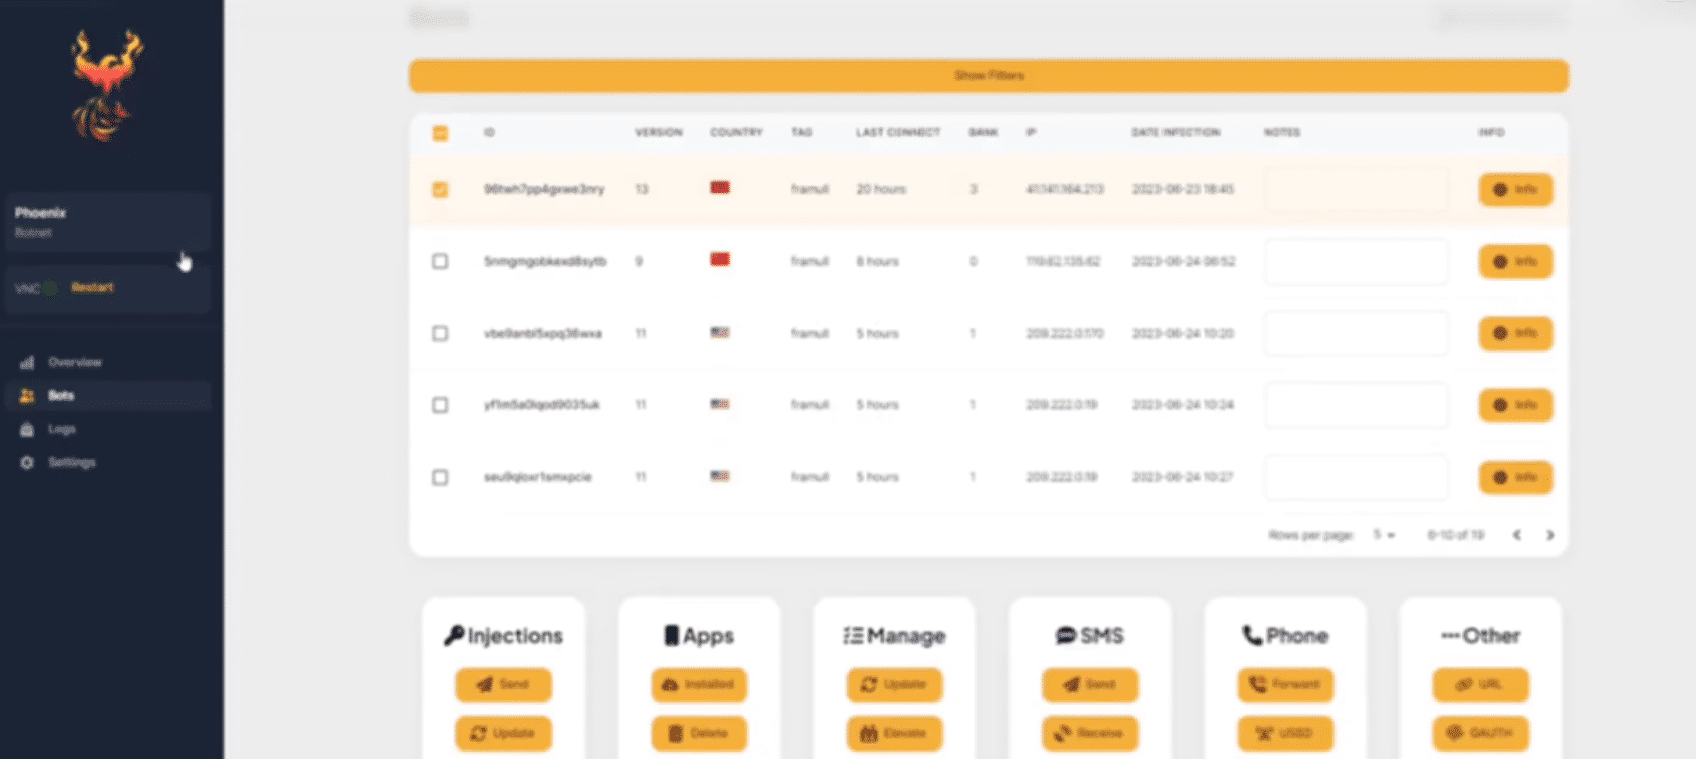Click the Send button under SMS

1090,685
